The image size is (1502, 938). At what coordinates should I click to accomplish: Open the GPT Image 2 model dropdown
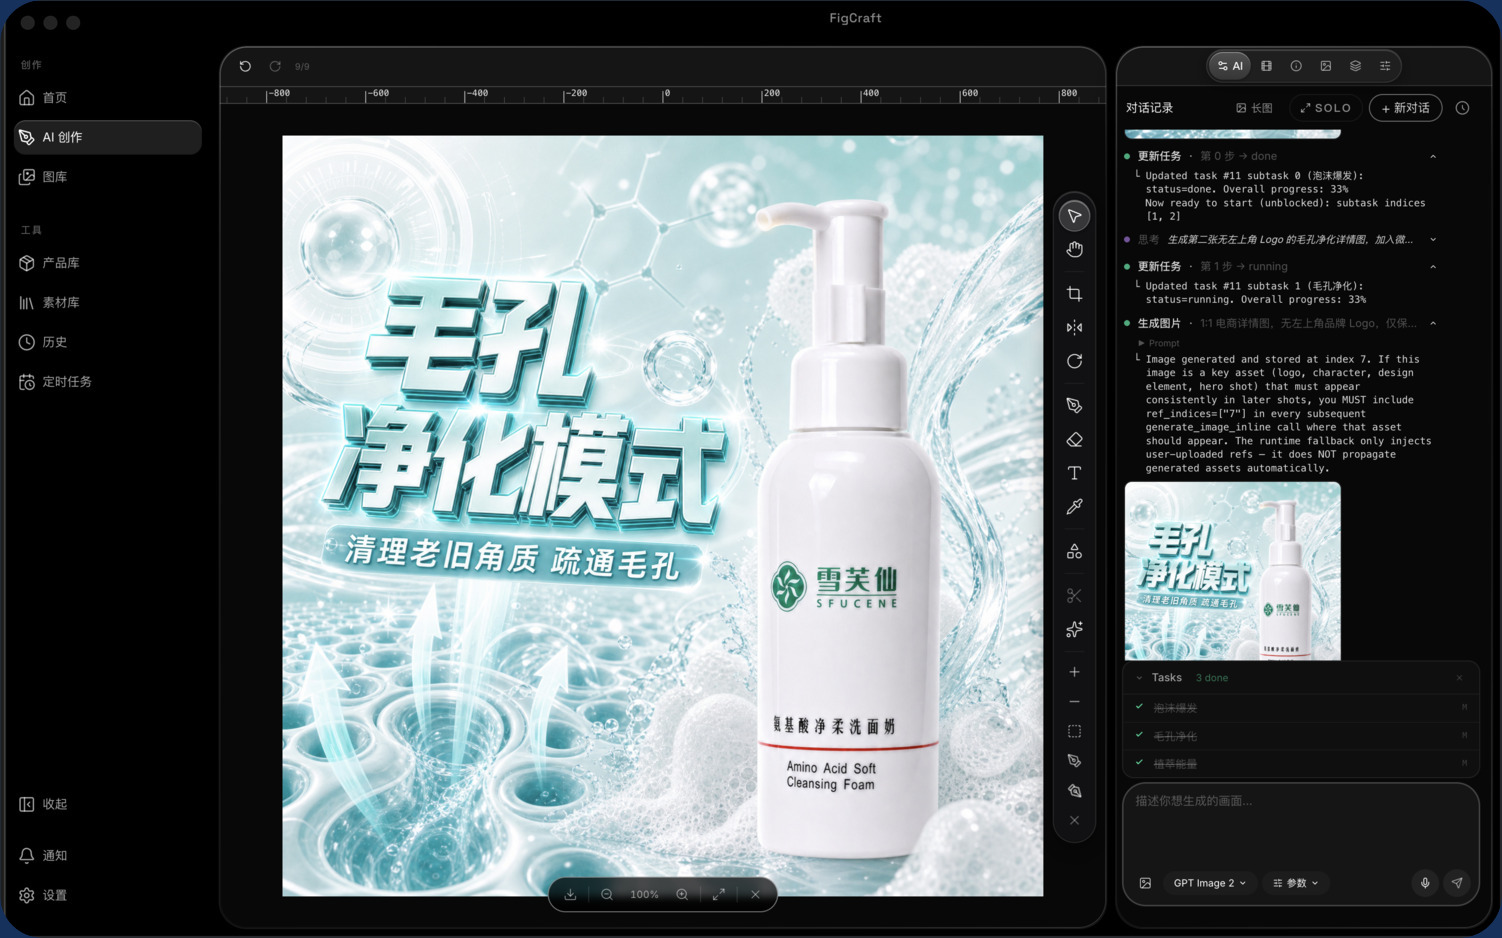click(x=1209, y=883)
